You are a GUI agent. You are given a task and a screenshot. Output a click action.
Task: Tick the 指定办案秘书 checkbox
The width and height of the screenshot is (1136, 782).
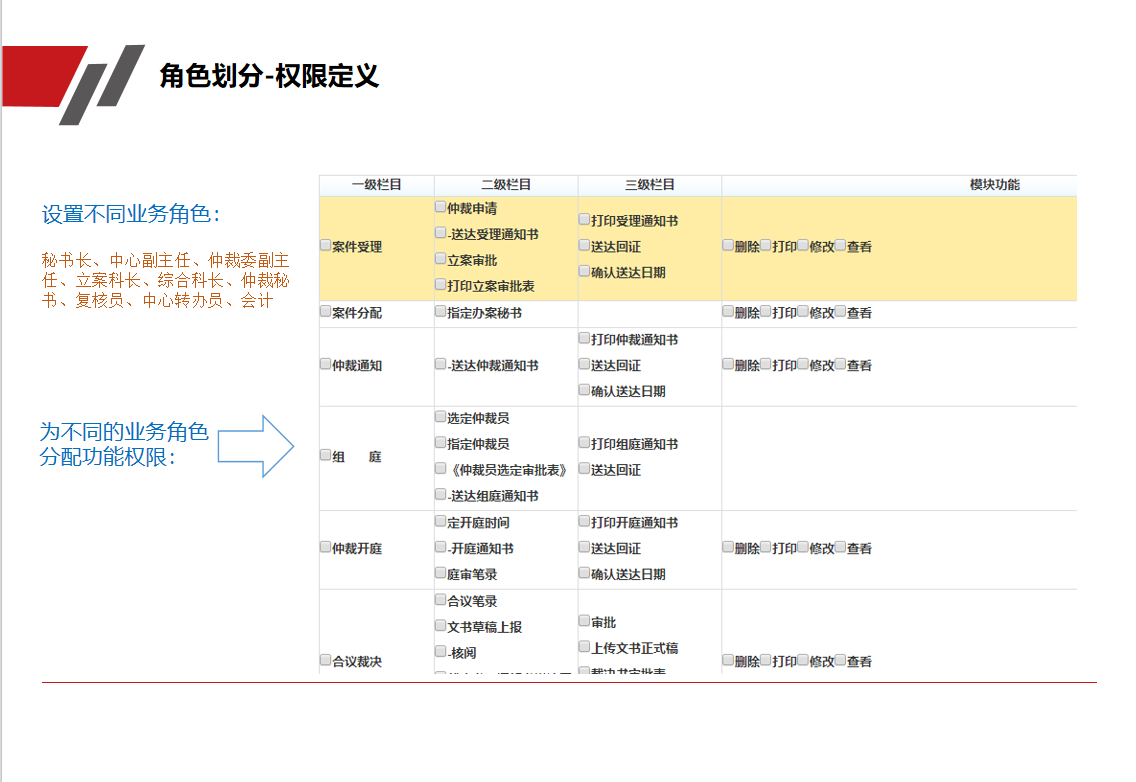click(x=441, y=311)
